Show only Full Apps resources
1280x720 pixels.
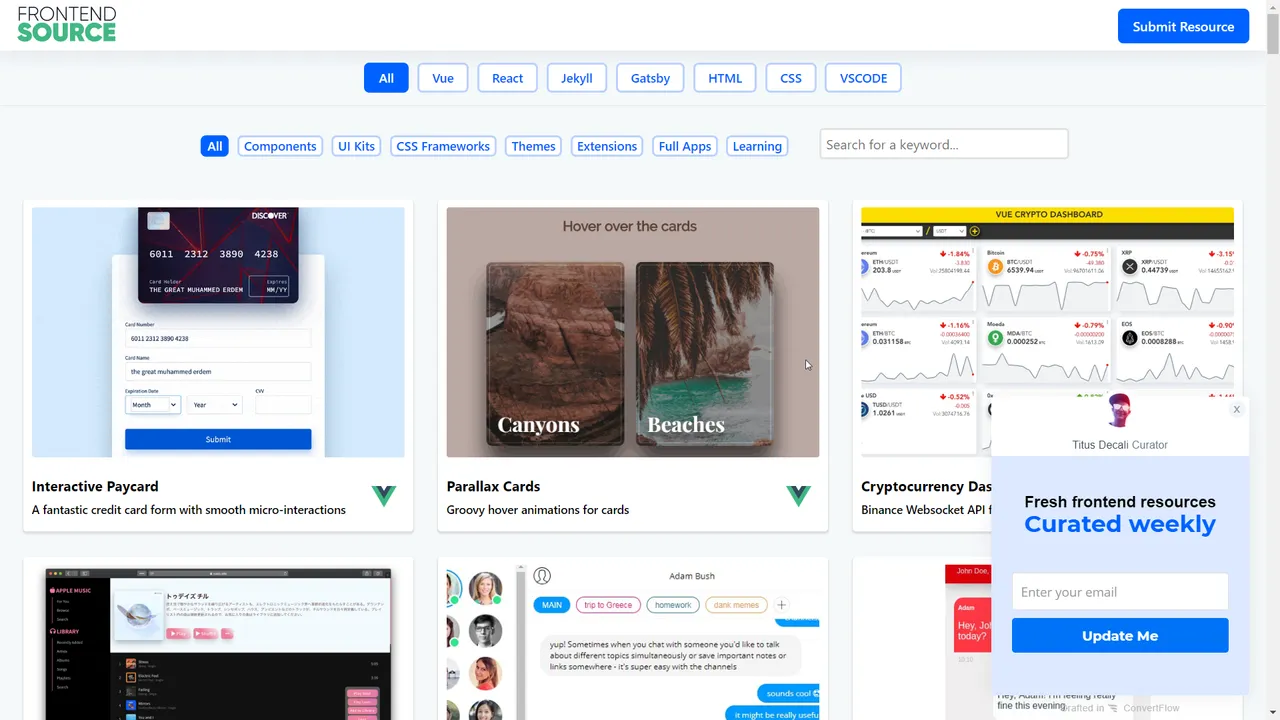(685, 146)
